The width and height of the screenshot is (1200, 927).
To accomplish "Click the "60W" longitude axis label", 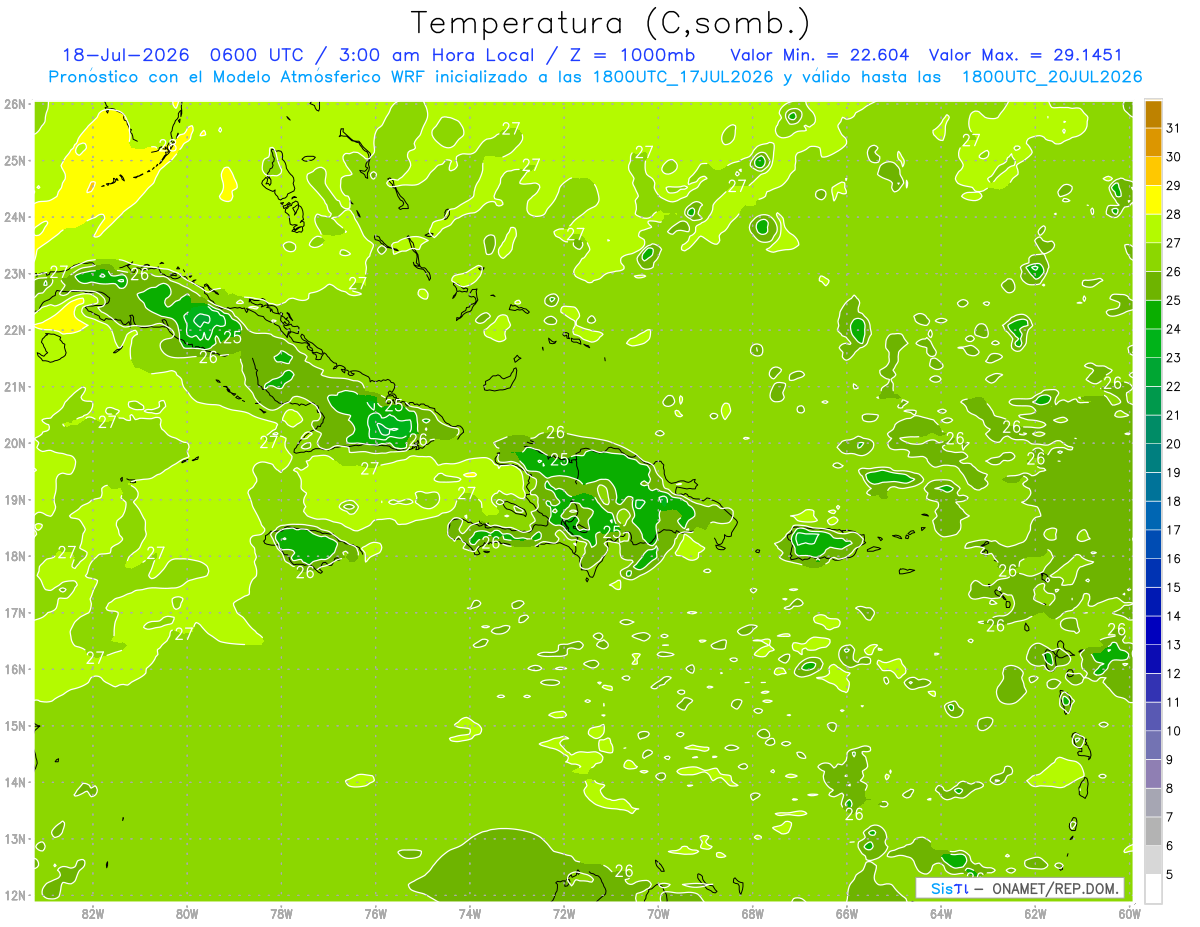I will [1129, 913].
